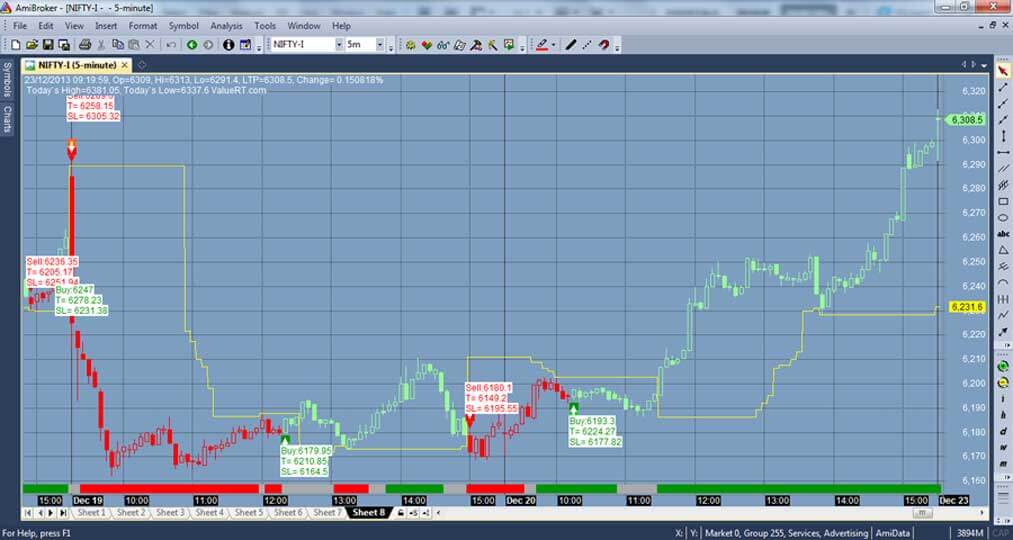Select the dotted line style icon
Viewport: 1013px width, 540px height.
[x=587, y=45]
